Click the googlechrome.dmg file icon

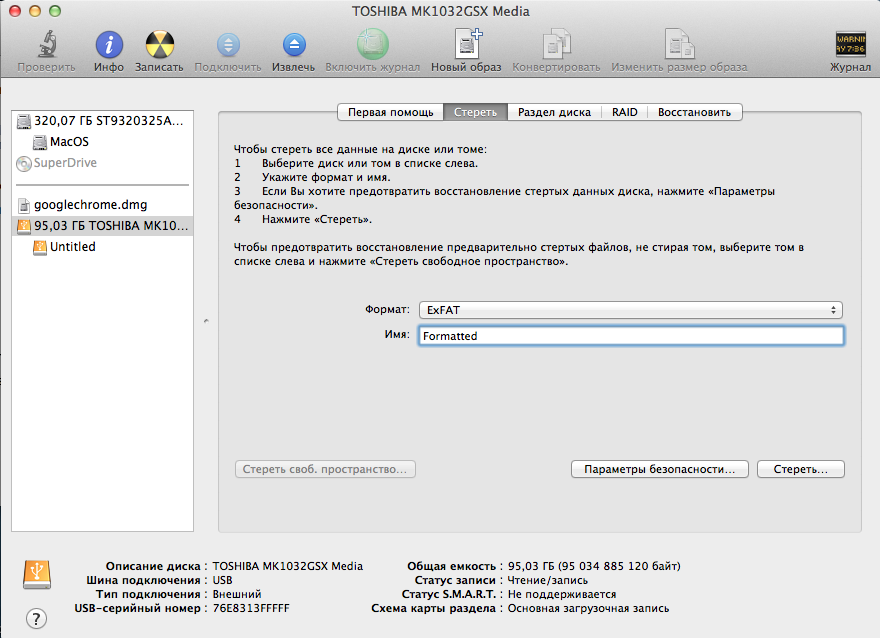pyautogui.click(x=24, y=205)
